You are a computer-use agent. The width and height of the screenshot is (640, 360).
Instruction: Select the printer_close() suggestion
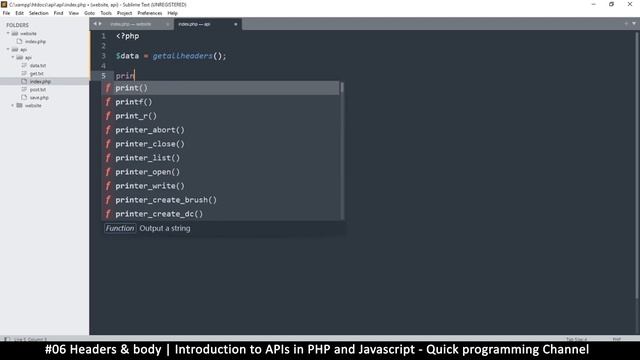(220, 144)
